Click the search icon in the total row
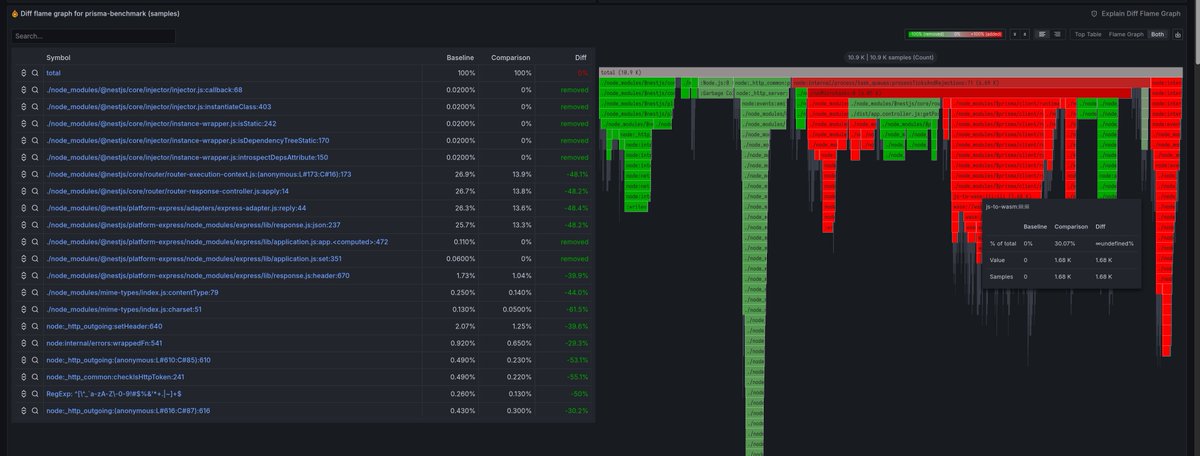The width and height of the screenshot is (1200, 456). pos(35,73)
